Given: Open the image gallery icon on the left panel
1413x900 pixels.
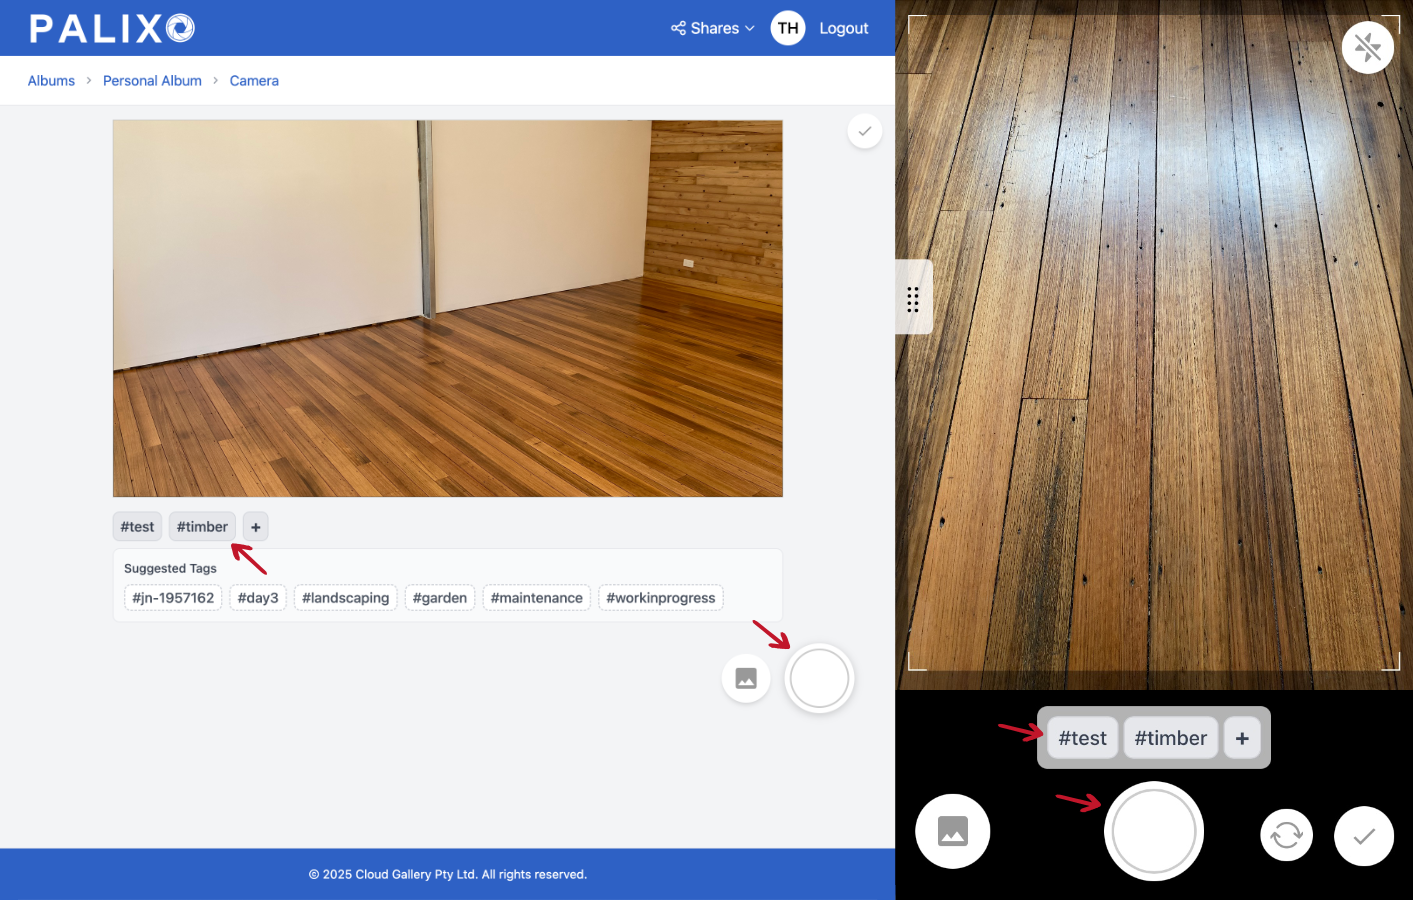Looking at the screenshot, I should coord(746,678).
